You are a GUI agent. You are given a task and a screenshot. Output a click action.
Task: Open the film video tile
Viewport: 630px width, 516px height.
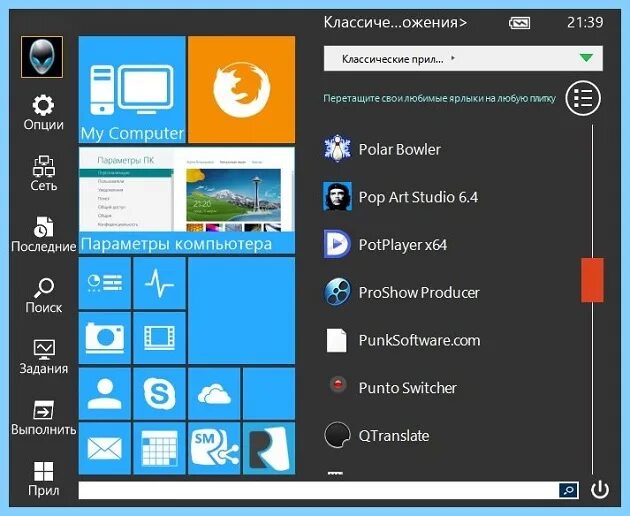click(160, 338)
